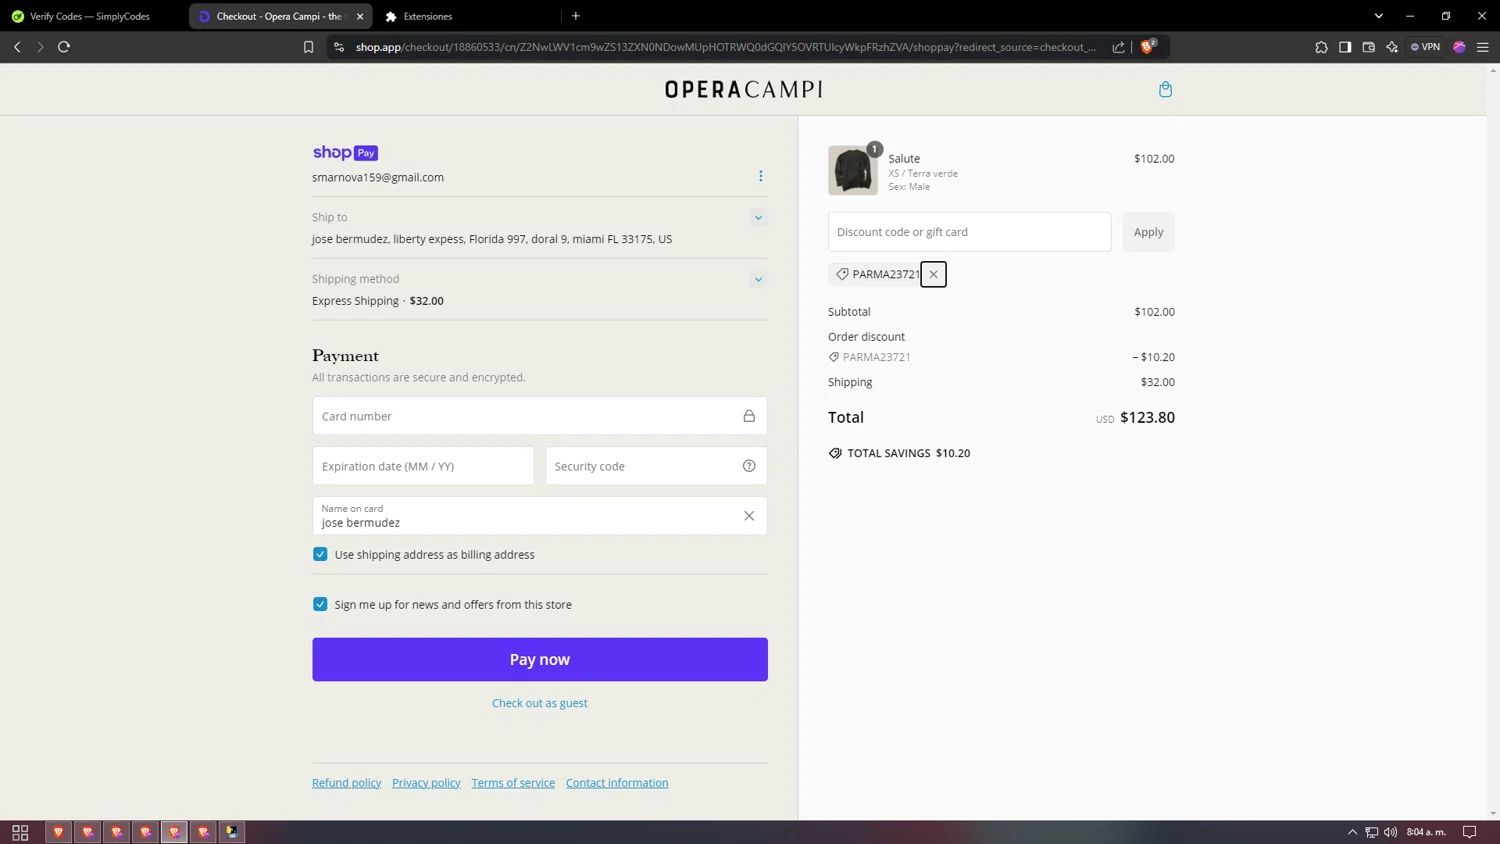The width and height of the screenshot is (1500, 844).
Task: Close the Checkout Opera Campi tab
Action: pyautogui.click(x=360, y=16)
